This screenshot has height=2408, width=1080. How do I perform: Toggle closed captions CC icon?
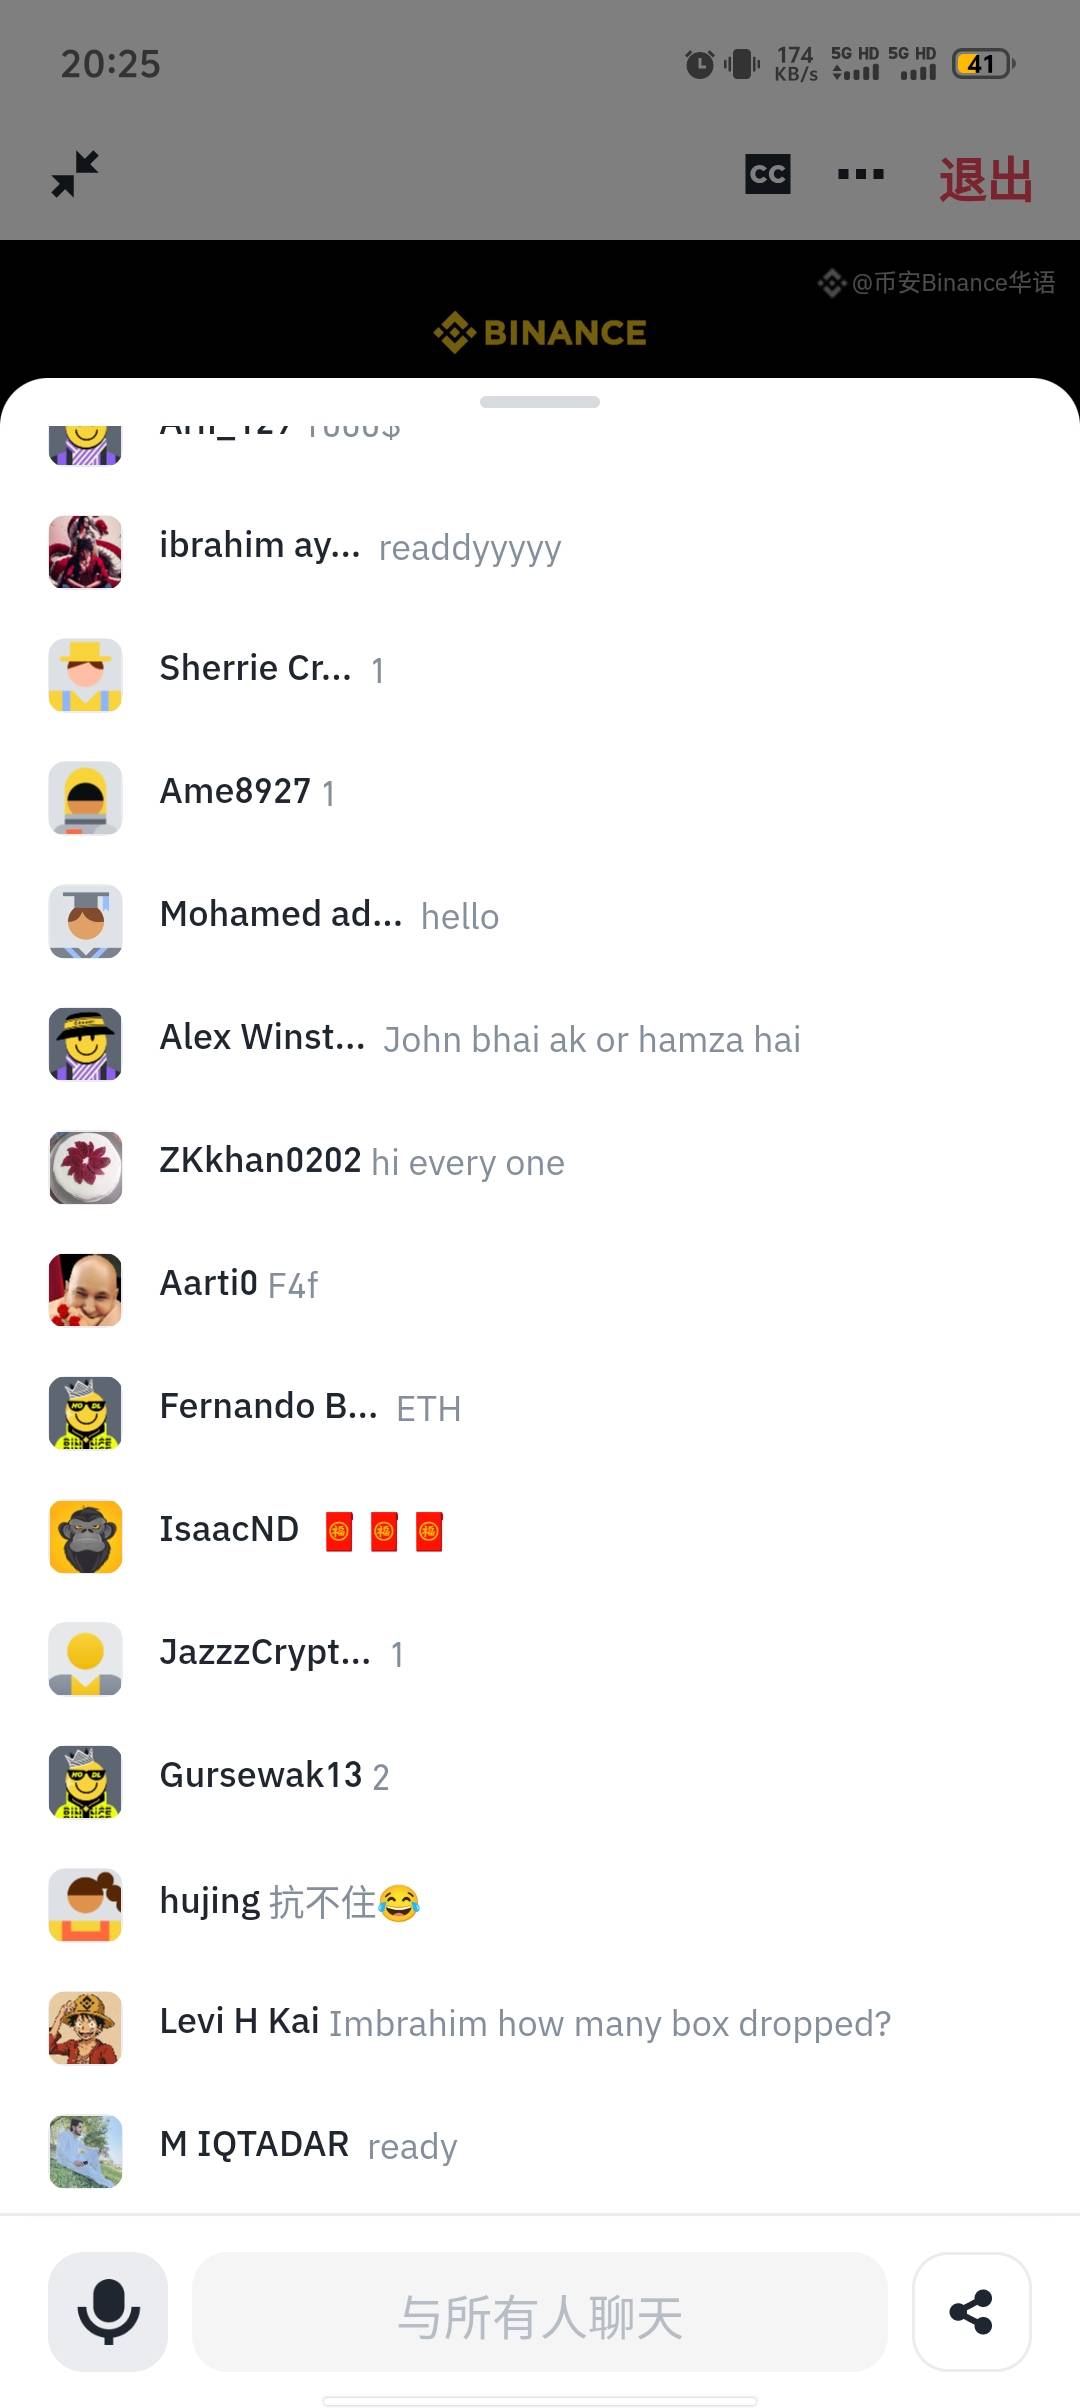(x=768, y=174)
